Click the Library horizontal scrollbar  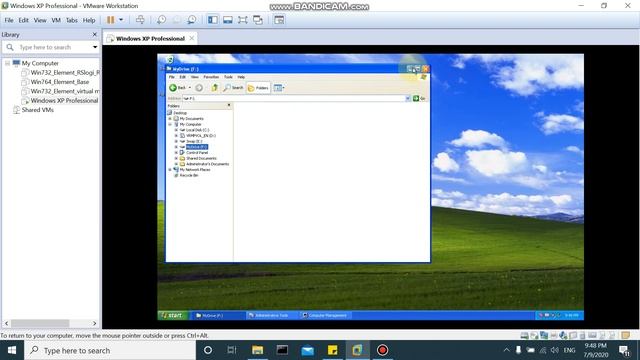[x=40, y=323]
